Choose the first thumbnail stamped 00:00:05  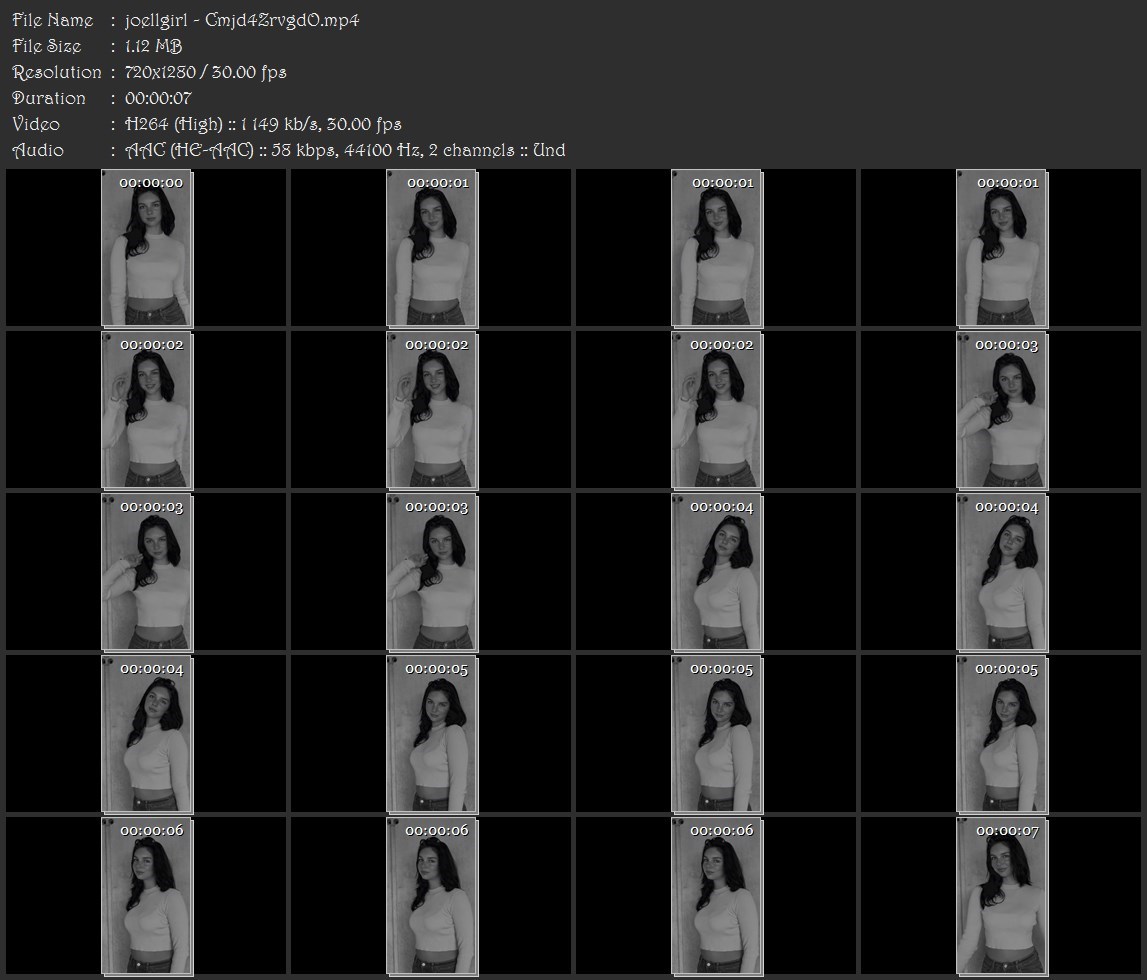click(431, 734)
